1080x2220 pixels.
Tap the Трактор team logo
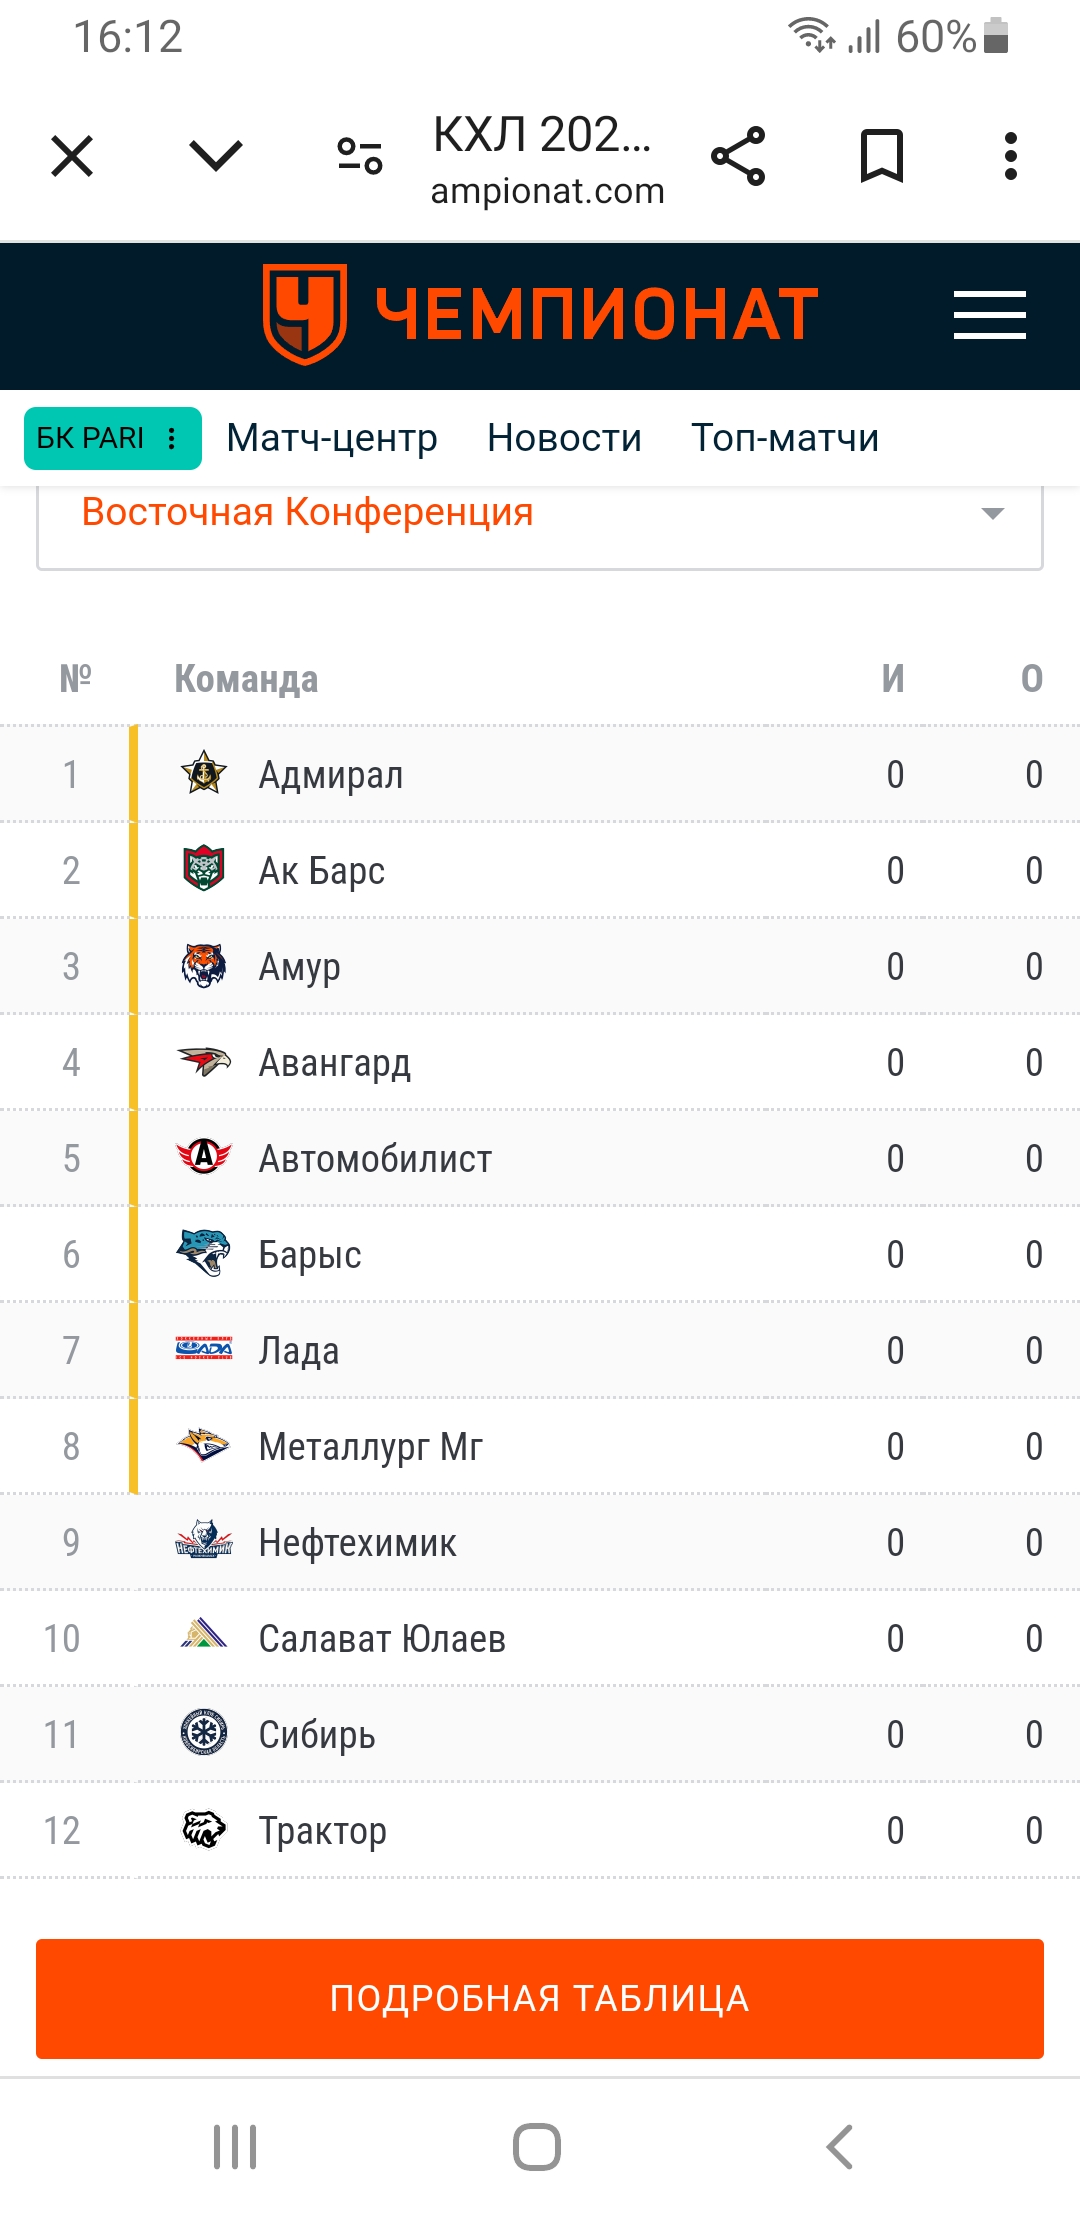[x=204, y=1830]
